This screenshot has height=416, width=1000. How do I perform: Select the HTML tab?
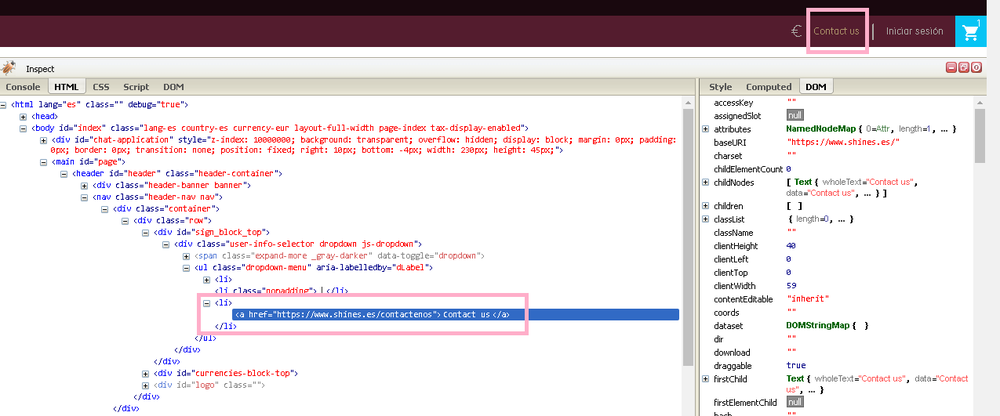pyautogui.click(x=66, y=87)
